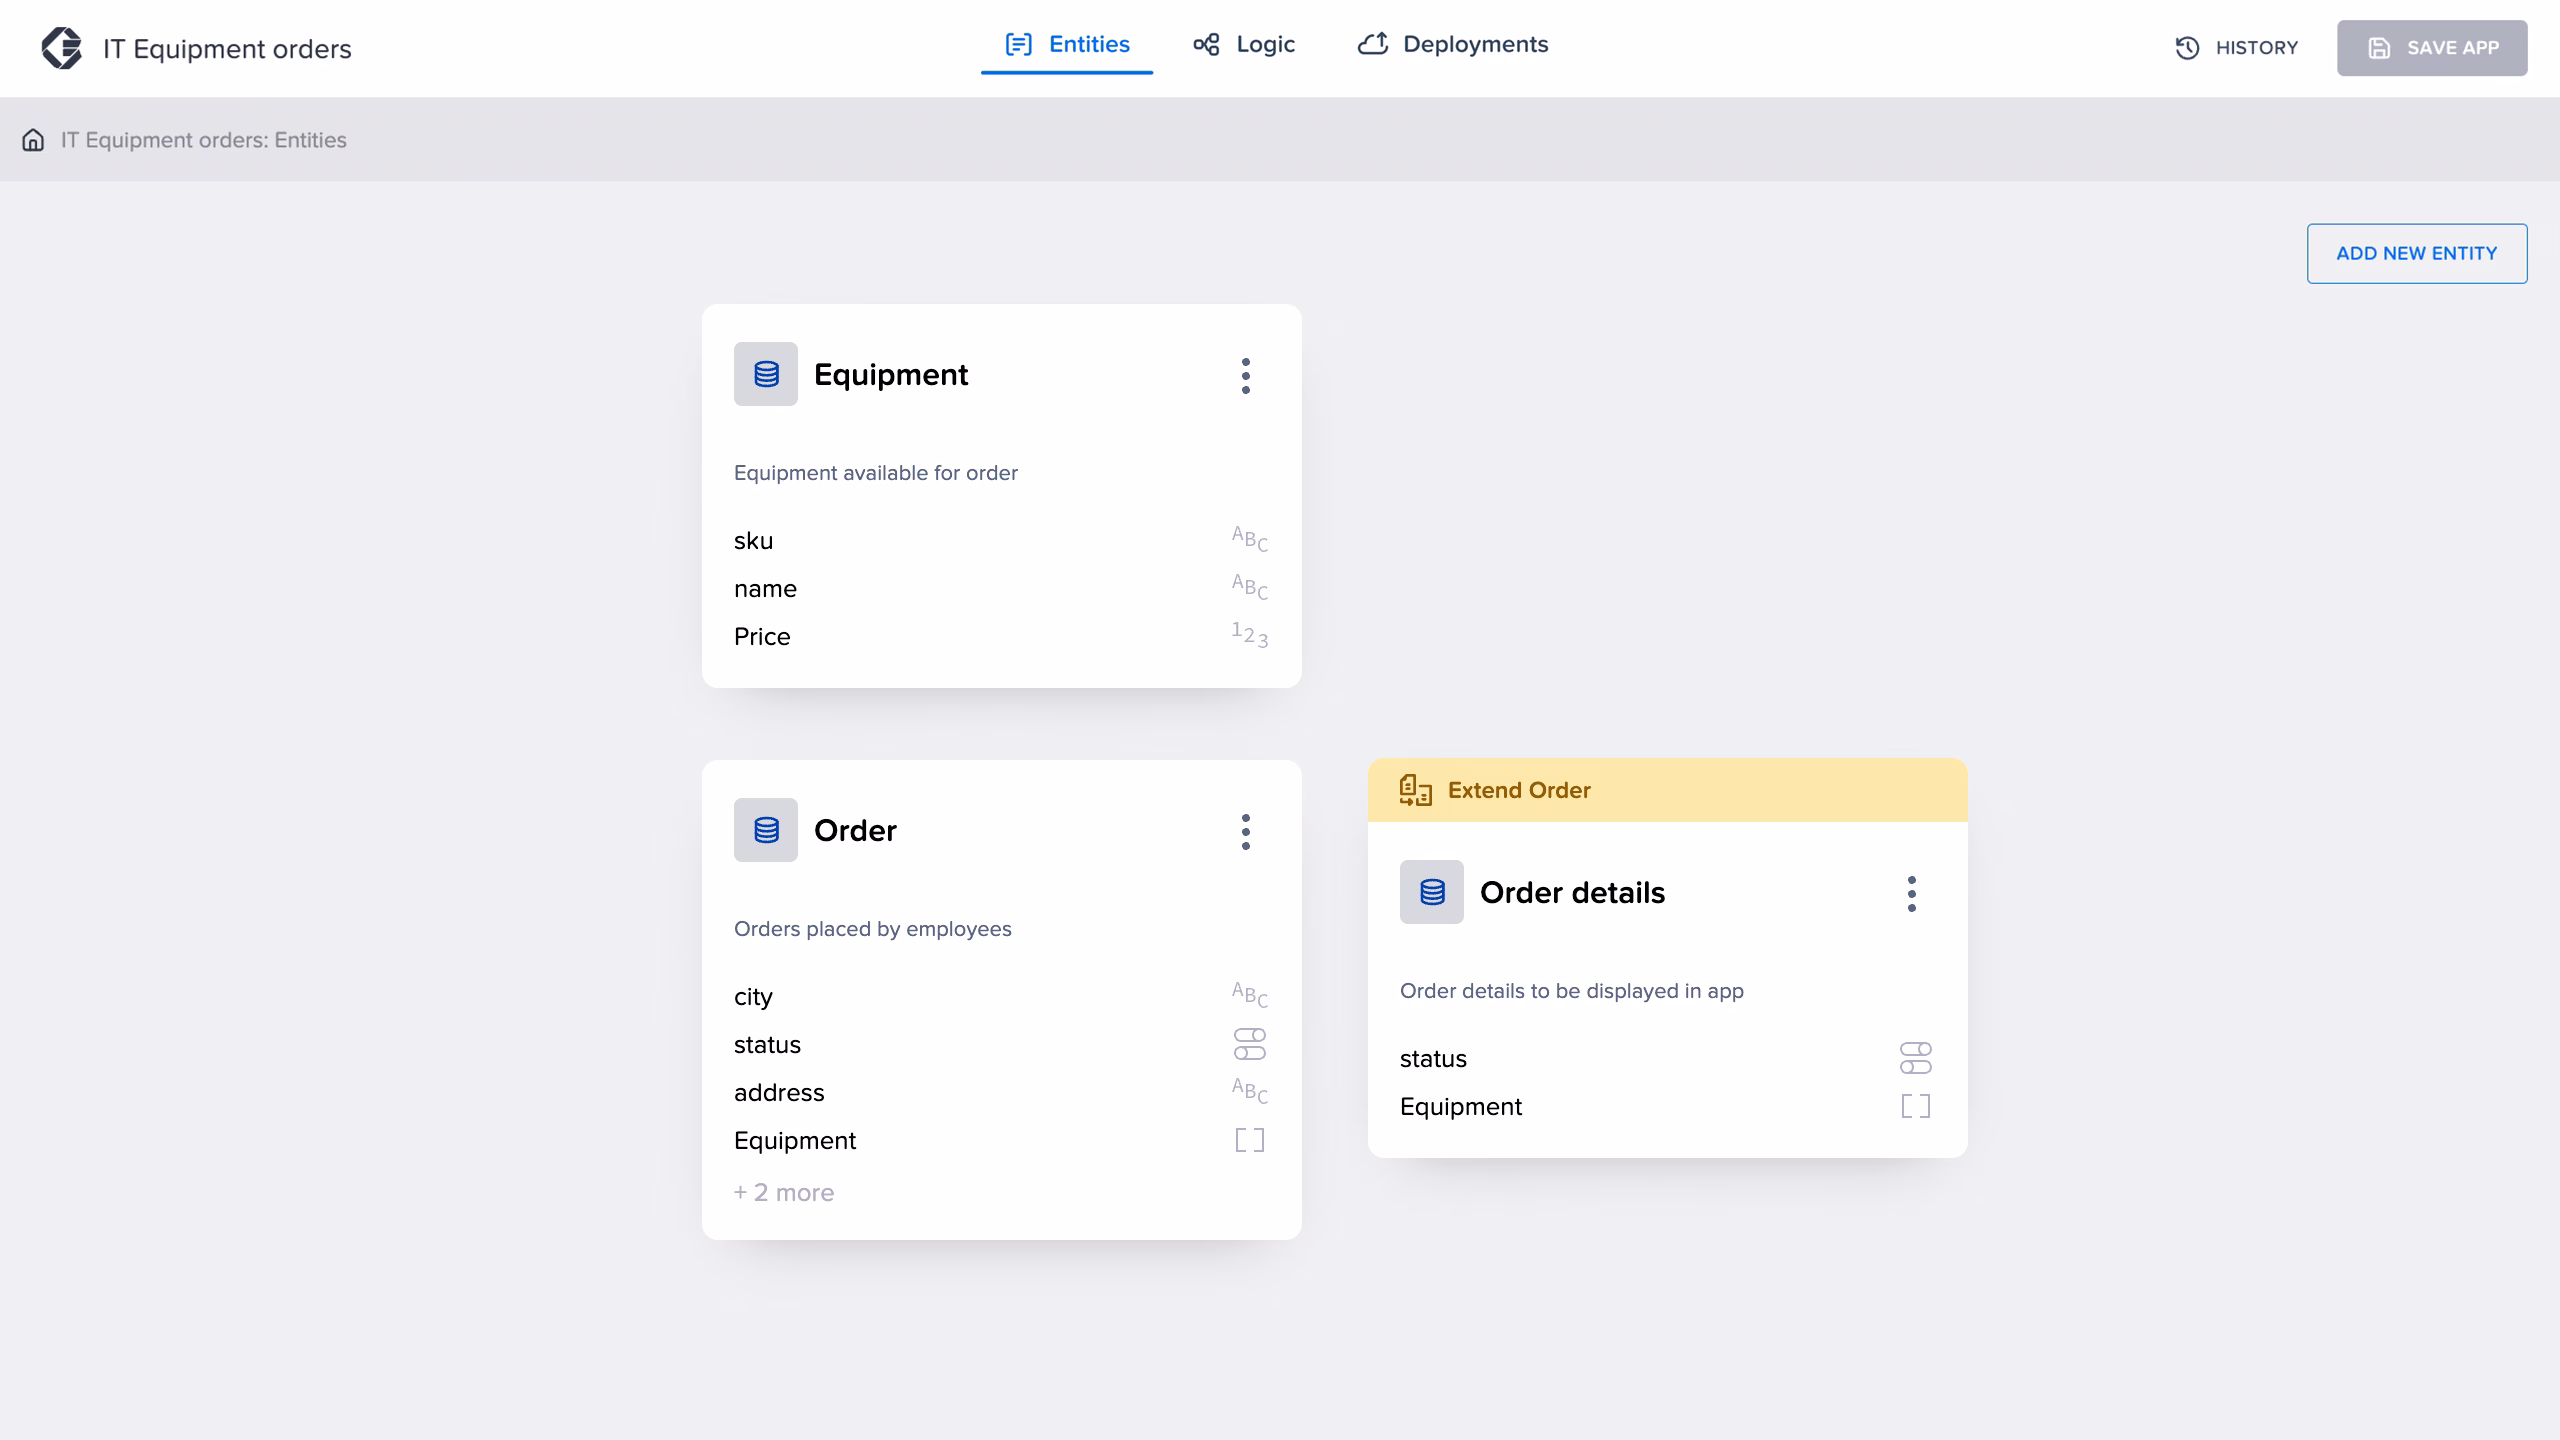Click the Extend Order banner icon
Image resolution: width=2560 pixels, height=1440 pixels.
(x=1415, y=790)
